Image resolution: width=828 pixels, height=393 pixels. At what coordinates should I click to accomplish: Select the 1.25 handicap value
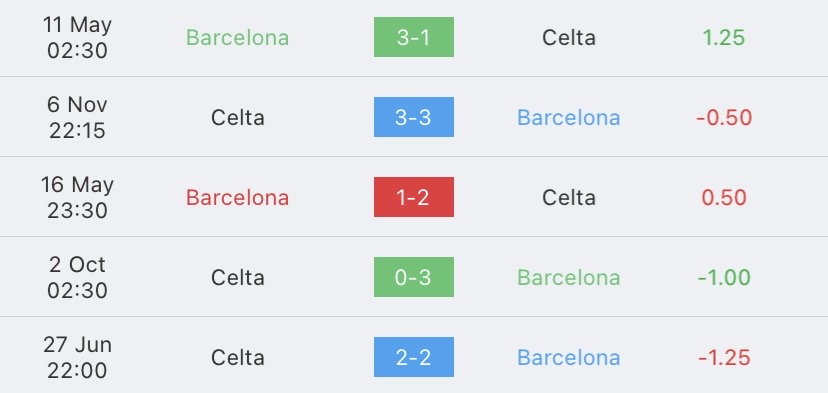point(723,38)
